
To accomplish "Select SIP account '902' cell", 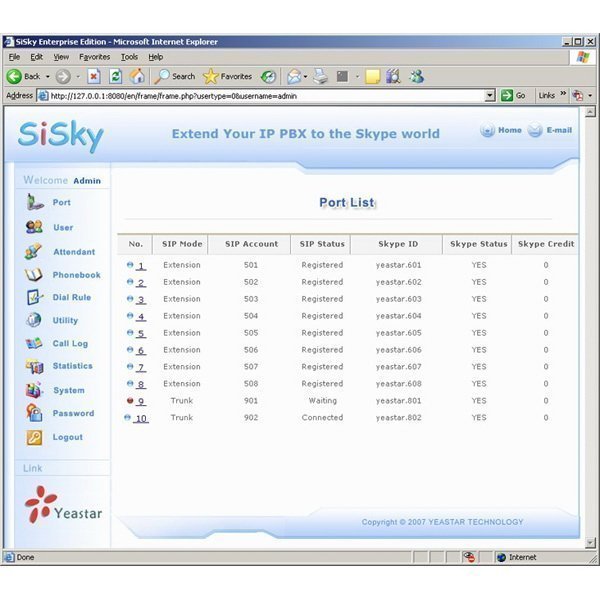I will point(251,417).
